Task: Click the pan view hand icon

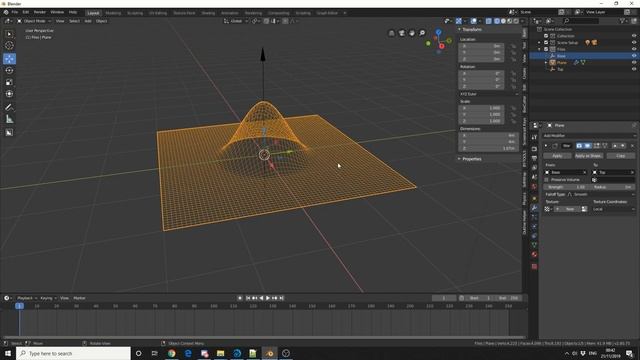Action: point(412,33)
